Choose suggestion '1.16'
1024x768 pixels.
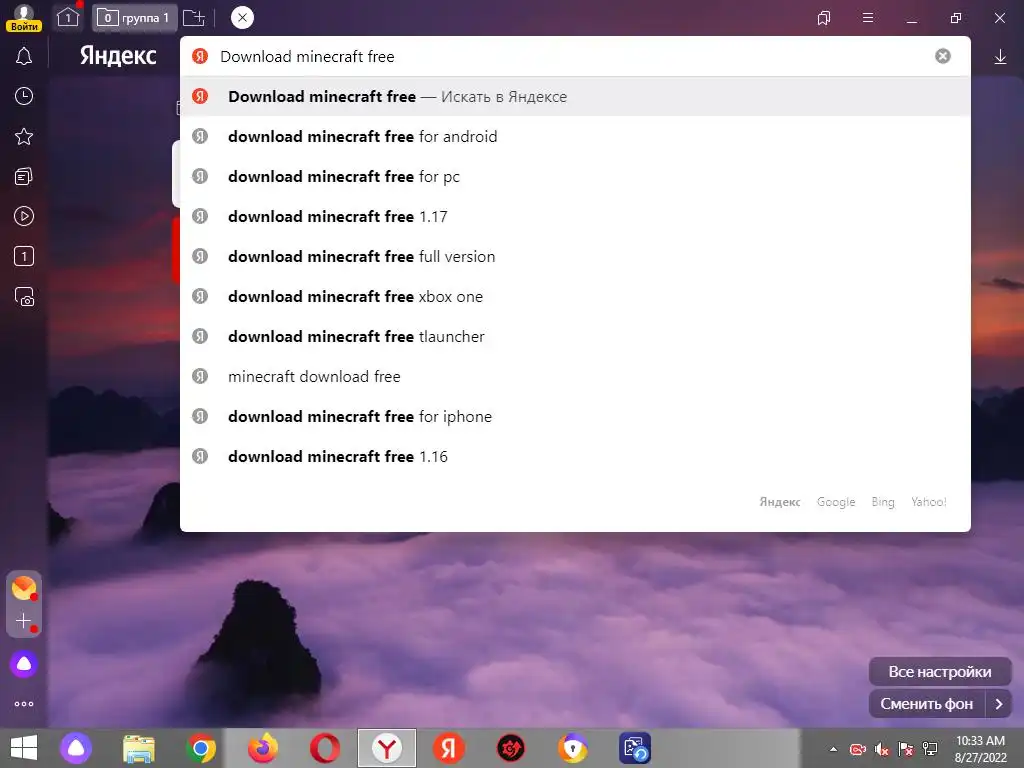click(x=575, y=456)
